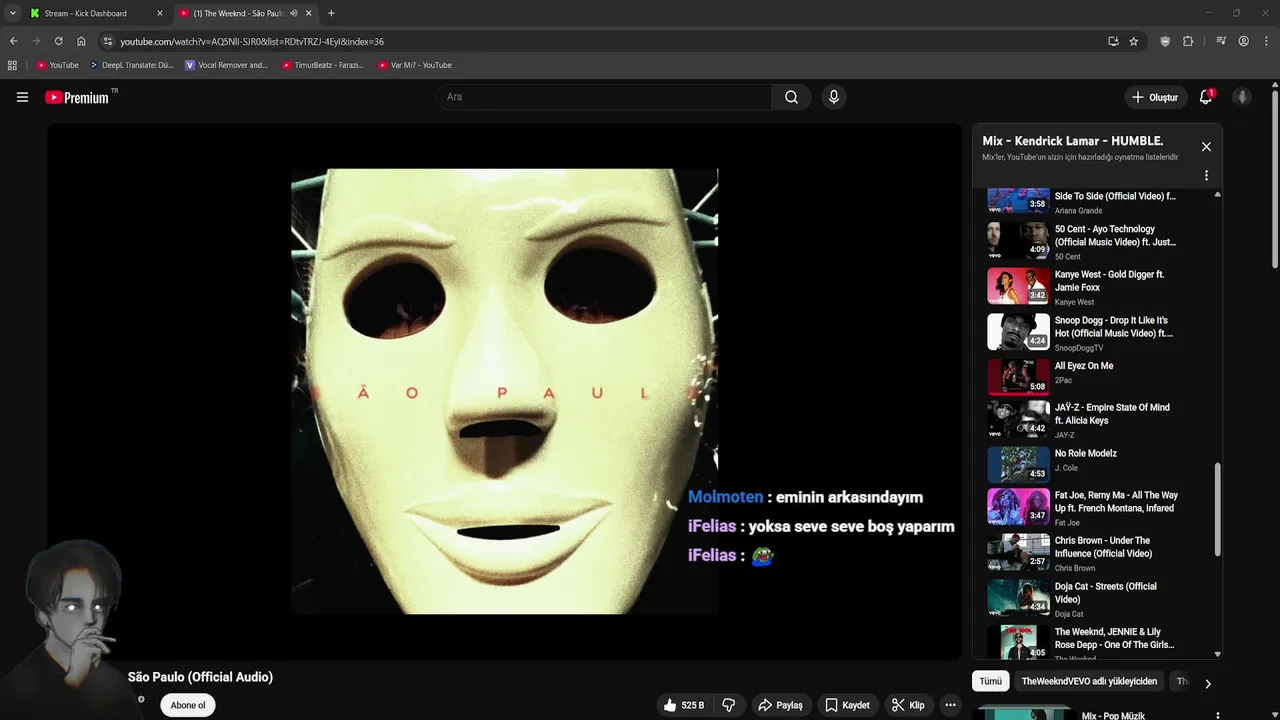Click the page's vertical scrollbar
Viewport: 1280px width, 720px height.
[x=1275, y=180]
